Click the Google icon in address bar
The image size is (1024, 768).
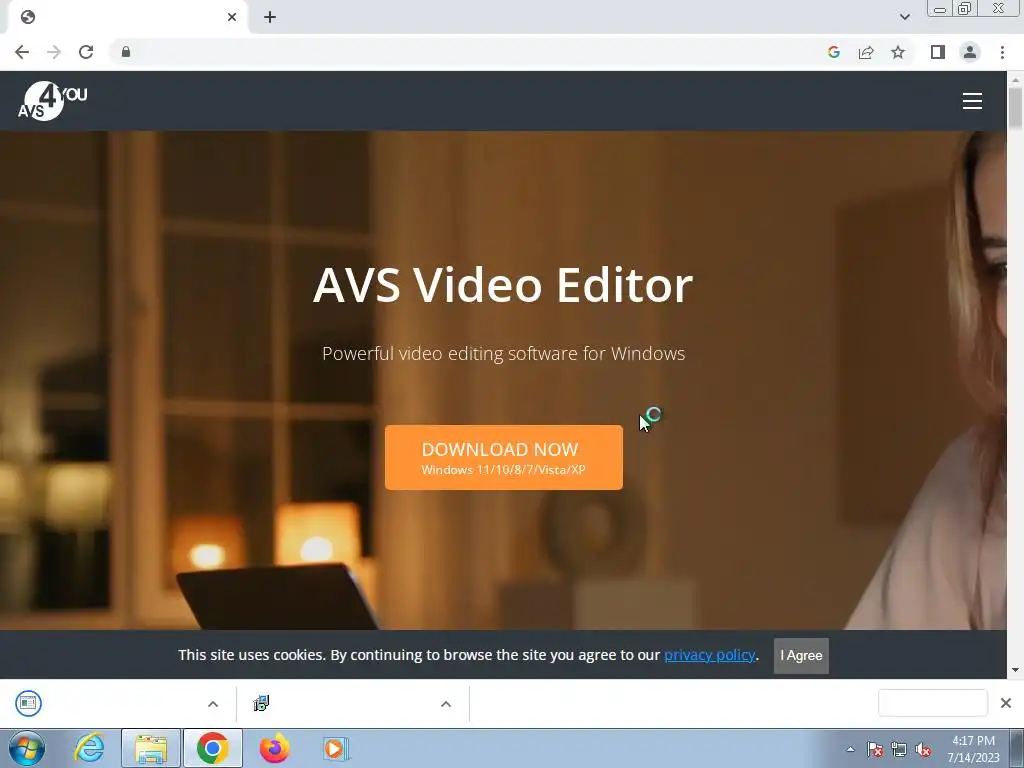833,52
